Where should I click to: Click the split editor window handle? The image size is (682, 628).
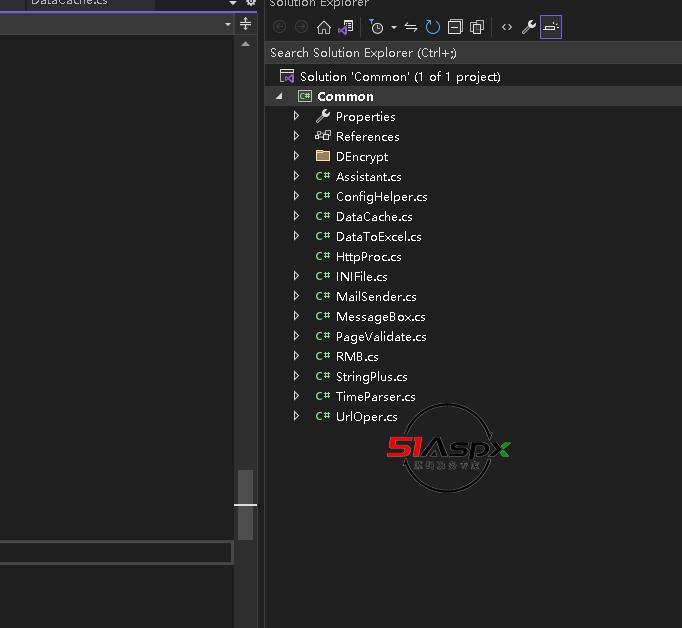246,24
